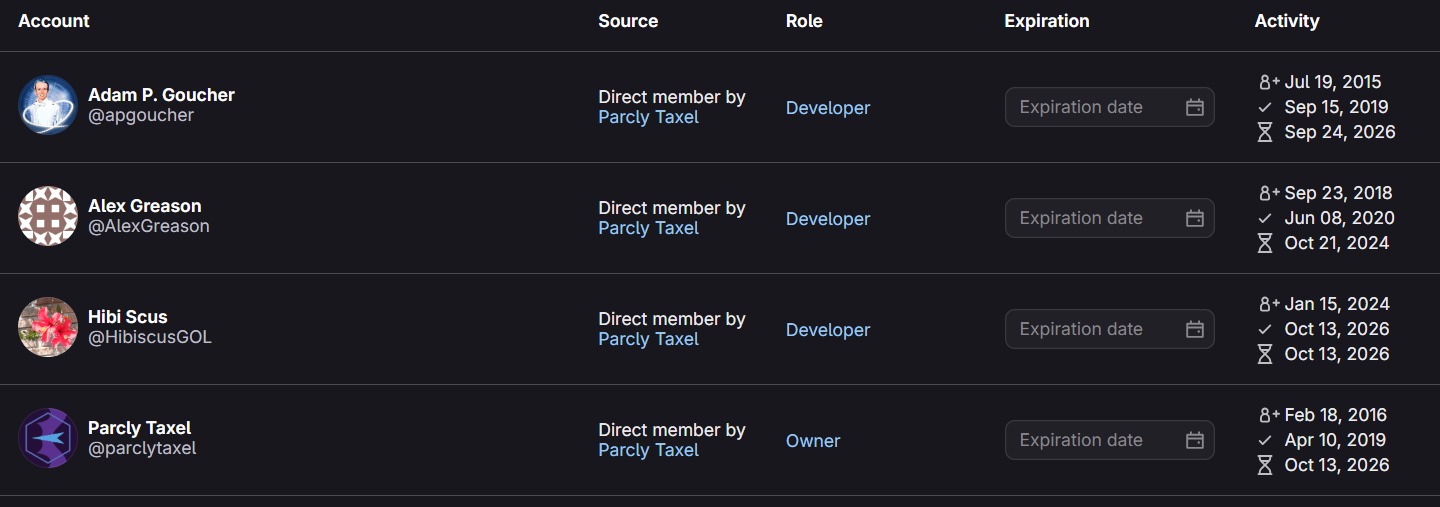Click the Account column header
The image size is (1440, 507).
(x=54, y=21)
